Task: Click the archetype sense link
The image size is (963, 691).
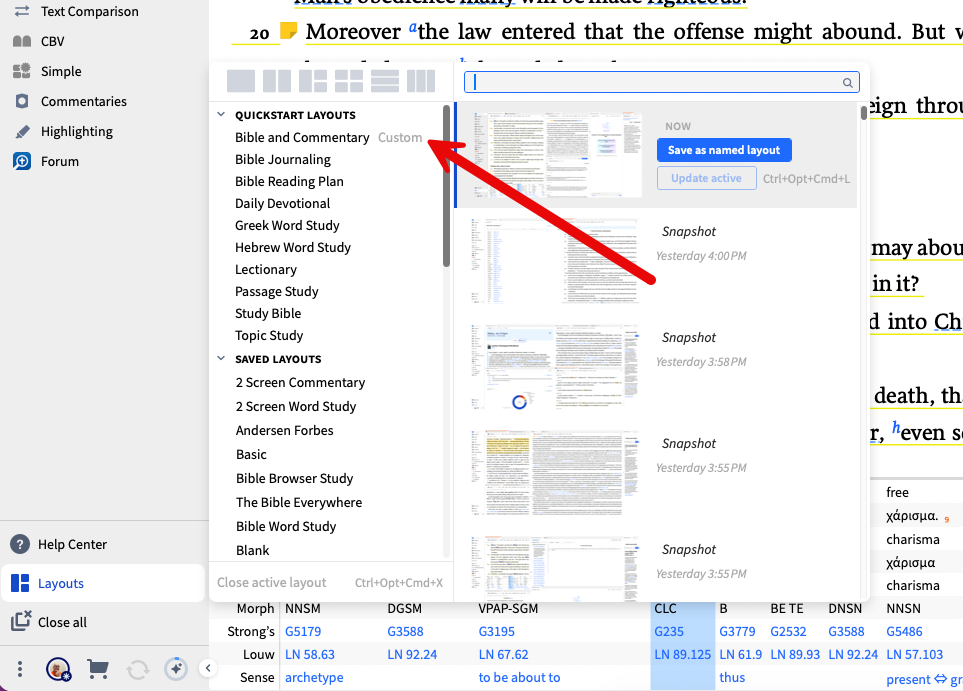Action: point(314,677)
